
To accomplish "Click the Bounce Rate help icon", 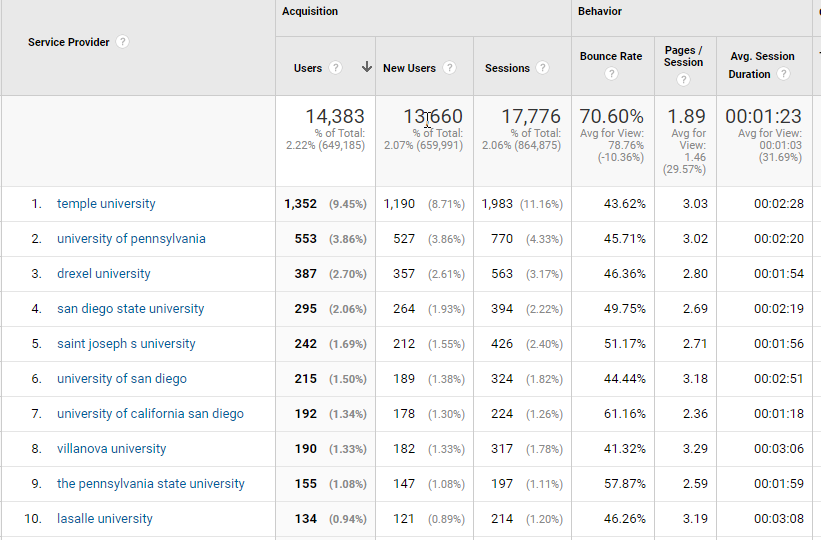I will pyautogui.click(x=611, y=75).
